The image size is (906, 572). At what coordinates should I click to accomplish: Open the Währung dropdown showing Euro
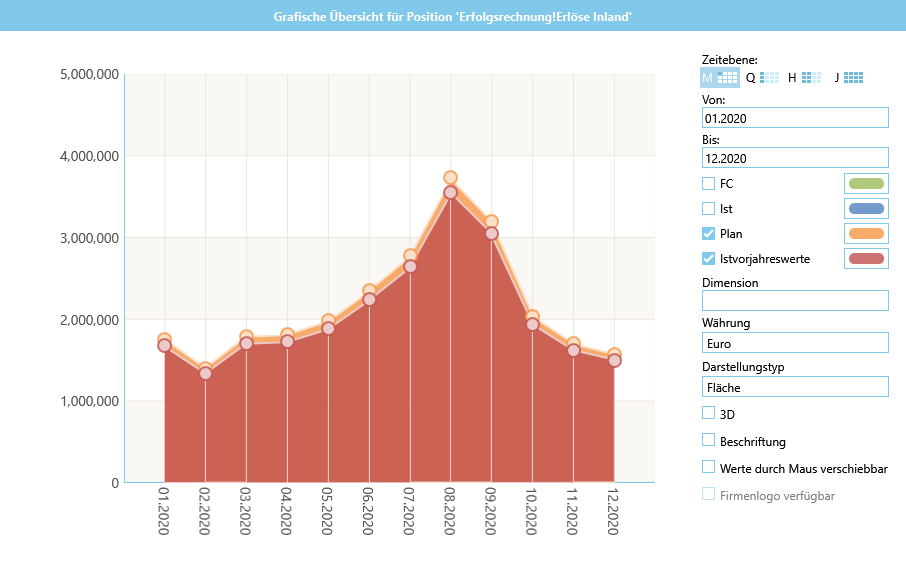click(x=795, y=343)
